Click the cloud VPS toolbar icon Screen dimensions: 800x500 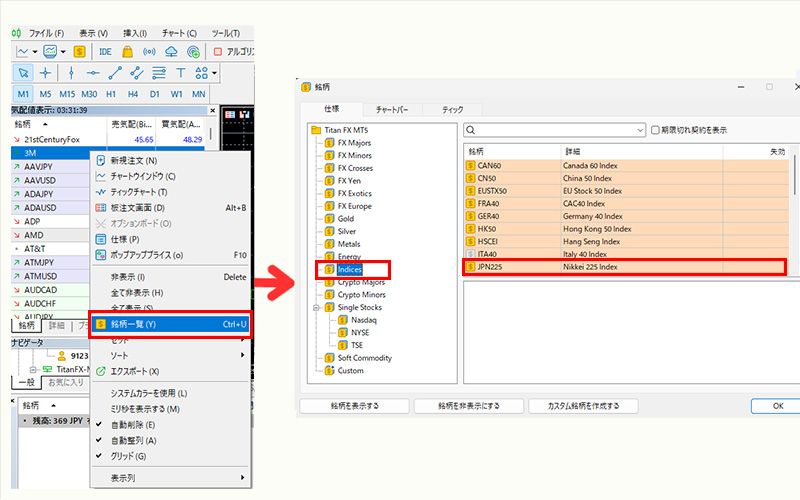[x=171, y=51]
